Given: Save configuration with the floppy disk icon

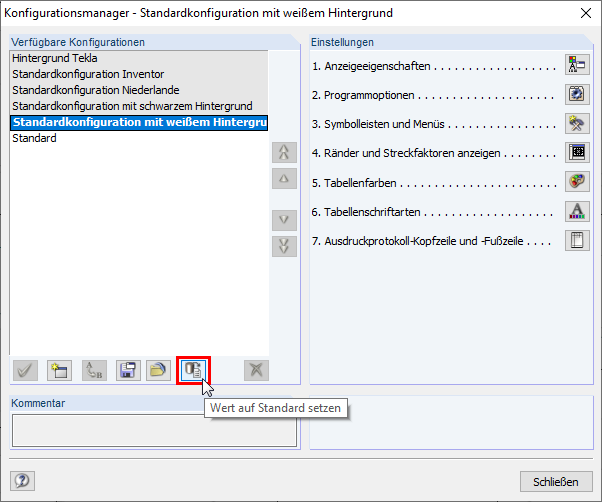Looking at the screenshot, I should [128, 370].
